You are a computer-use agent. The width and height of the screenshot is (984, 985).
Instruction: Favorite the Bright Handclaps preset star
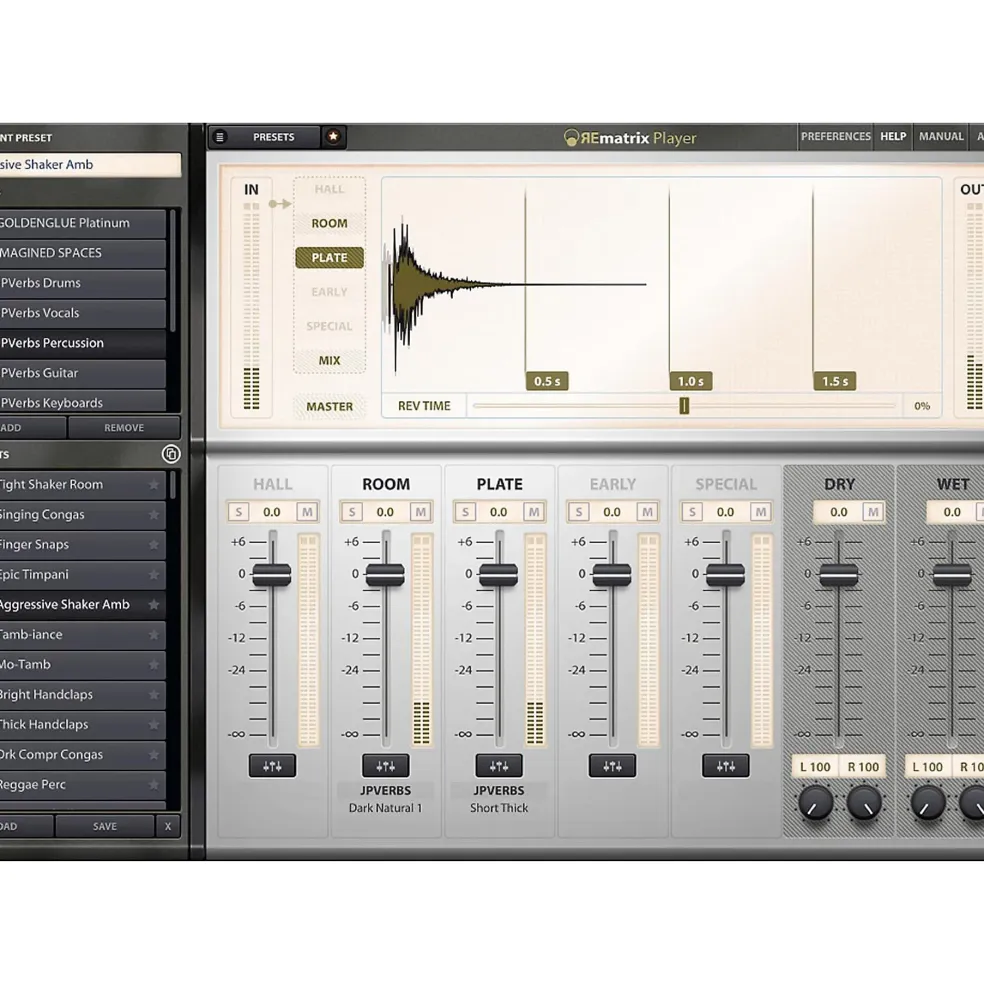(x=153, y=695)
